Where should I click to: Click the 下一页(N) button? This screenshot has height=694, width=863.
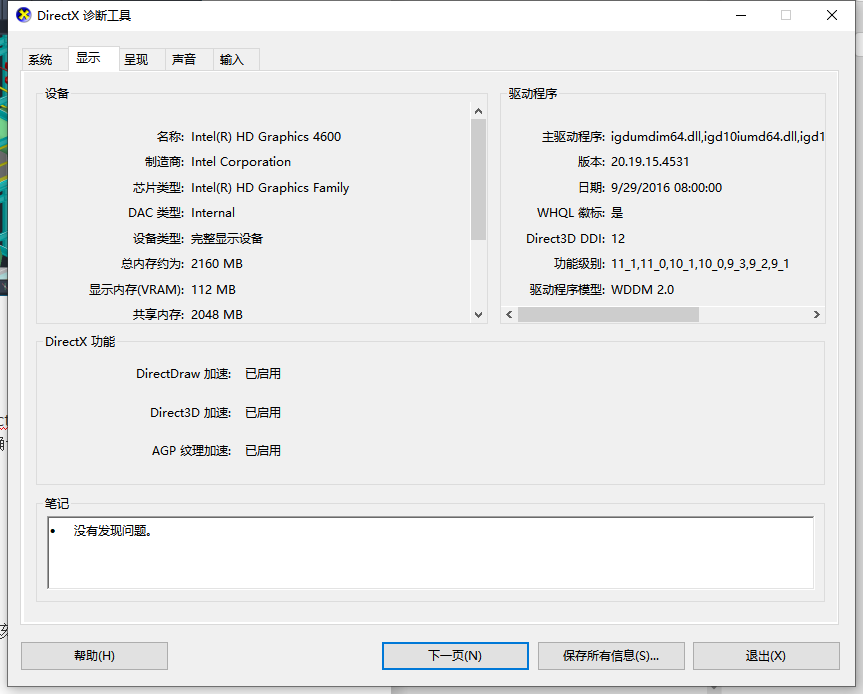455,655
